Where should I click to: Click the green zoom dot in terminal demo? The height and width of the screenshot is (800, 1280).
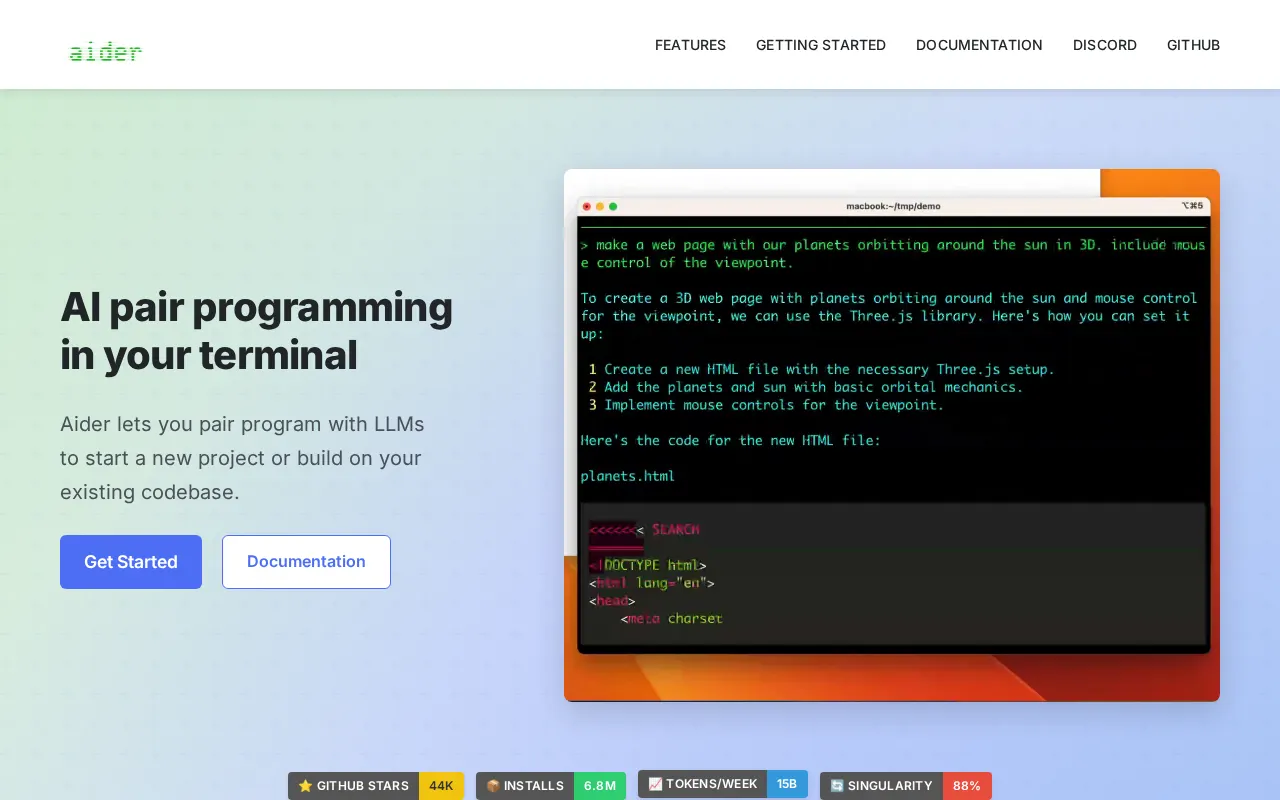coord(613,206)
